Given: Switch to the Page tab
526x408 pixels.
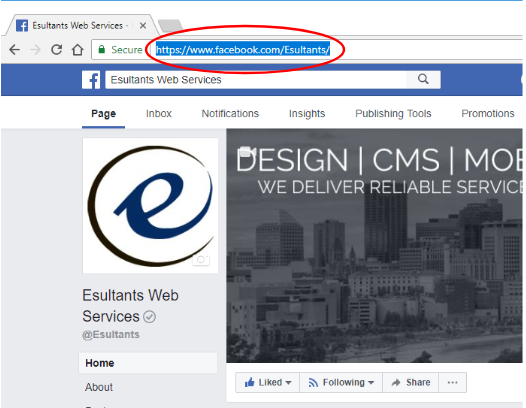Looking at the screenshot, I should (103, 114).
